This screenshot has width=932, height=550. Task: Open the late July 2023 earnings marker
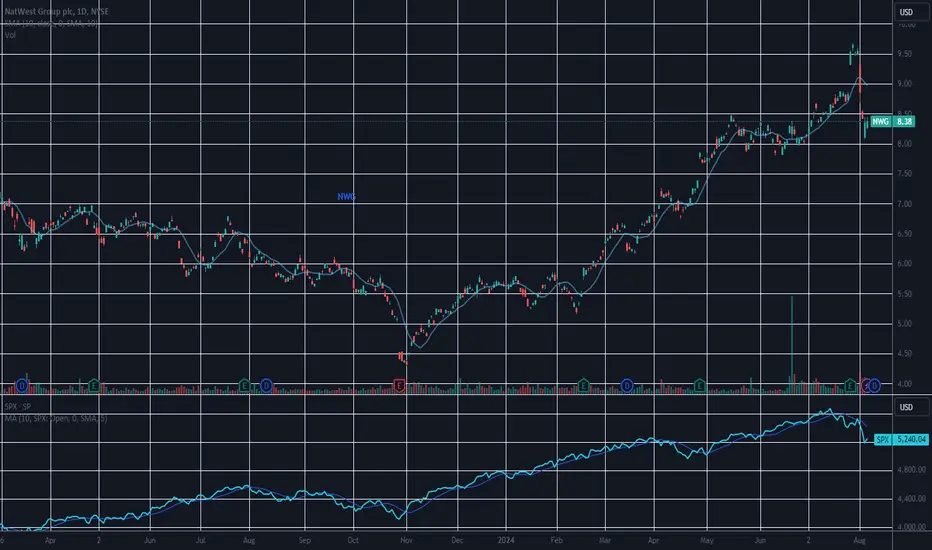point(244,386)
